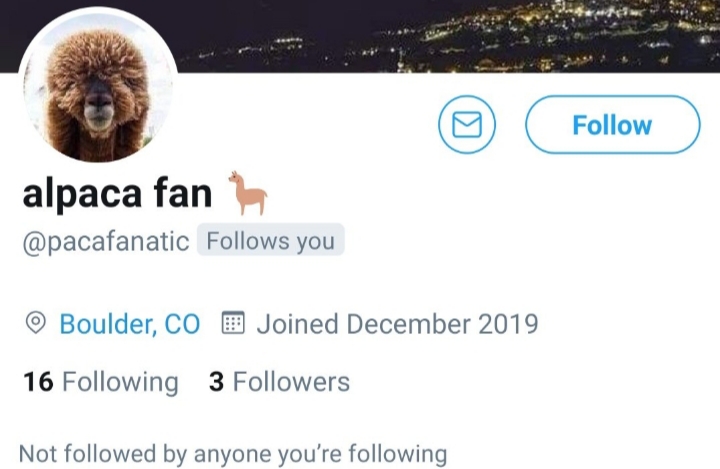
Task: Click the llama emoji beside the name
Action: tap(248, 193)
